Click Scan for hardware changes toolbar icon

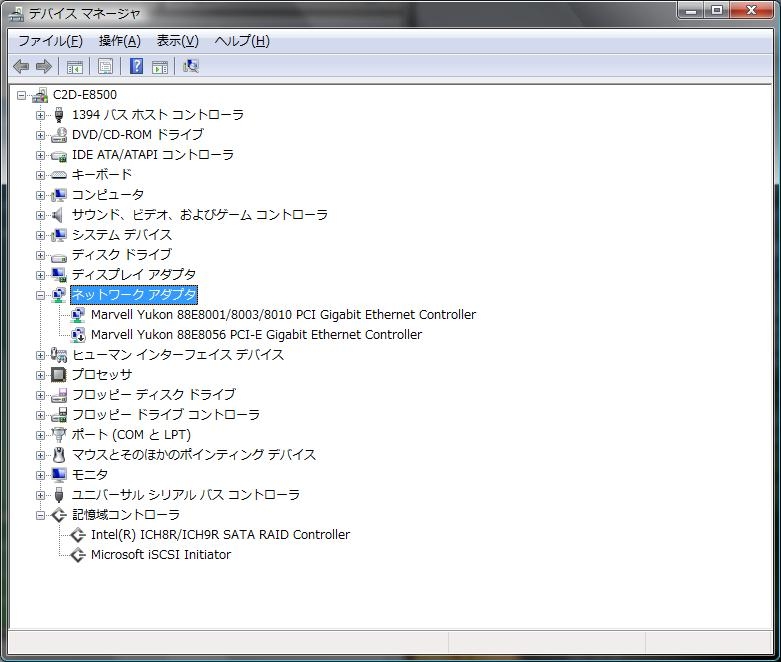[191, 66]
